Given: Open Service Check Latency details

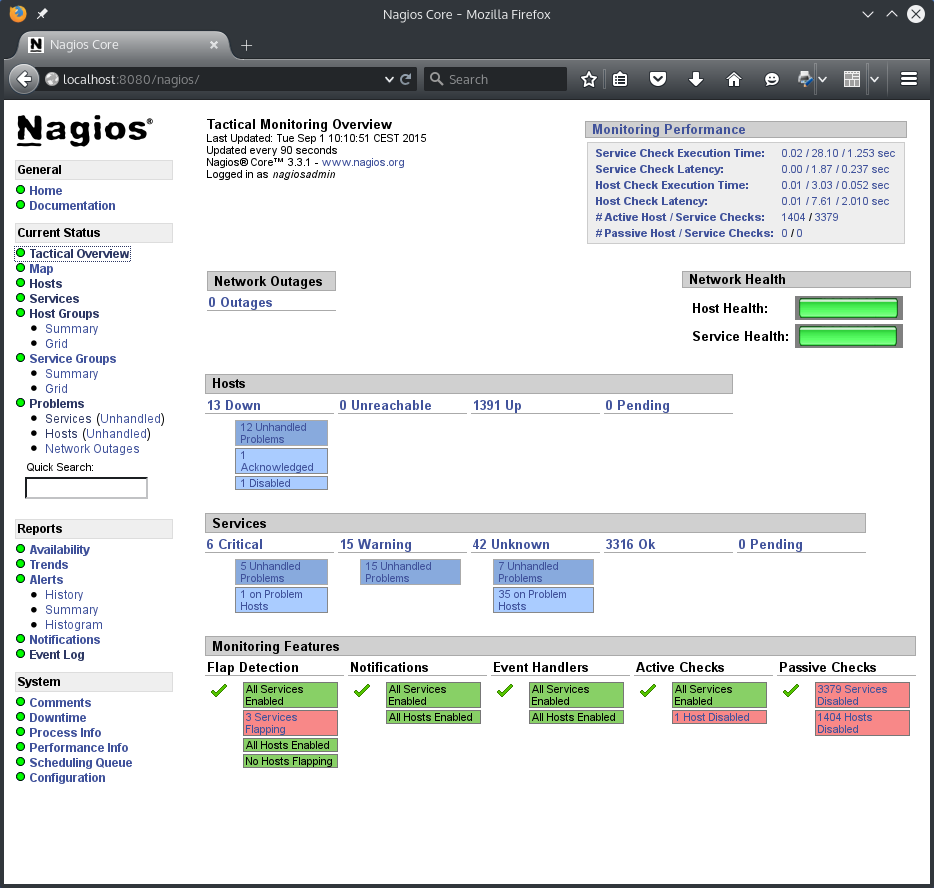Looking at the screenshot, I should pos(659,169).
